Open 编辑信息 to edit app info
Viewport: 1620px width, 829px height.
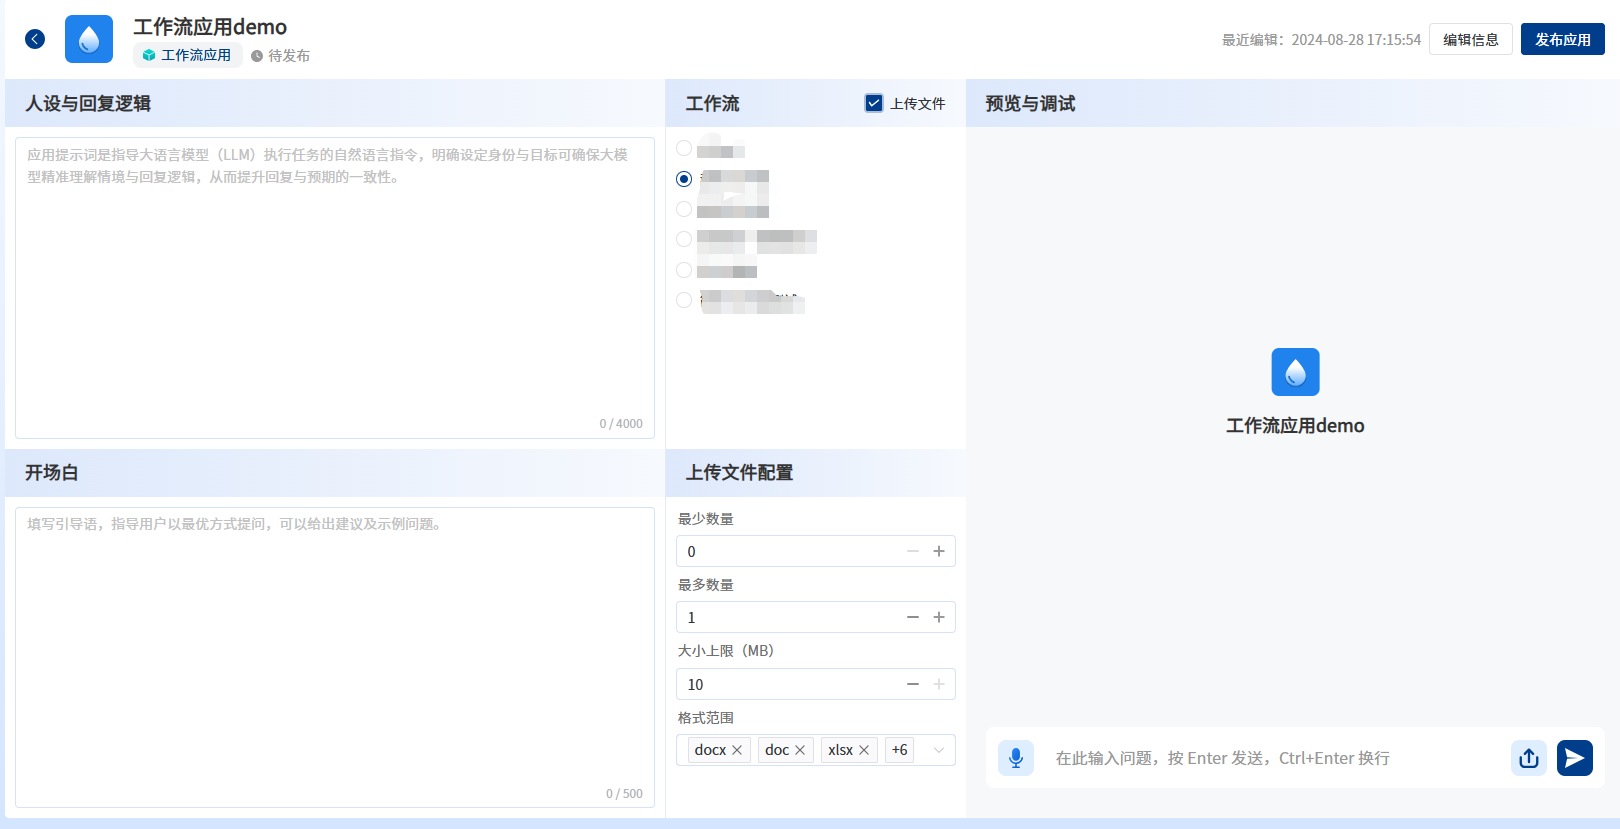[1470, 39]
